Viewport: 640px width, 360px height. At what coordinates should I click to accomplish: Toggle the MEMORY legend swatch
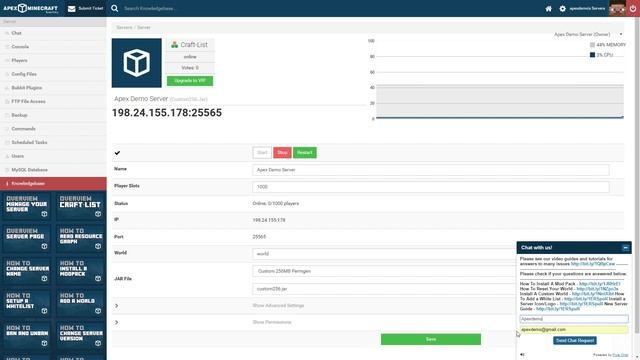[592, 45]
